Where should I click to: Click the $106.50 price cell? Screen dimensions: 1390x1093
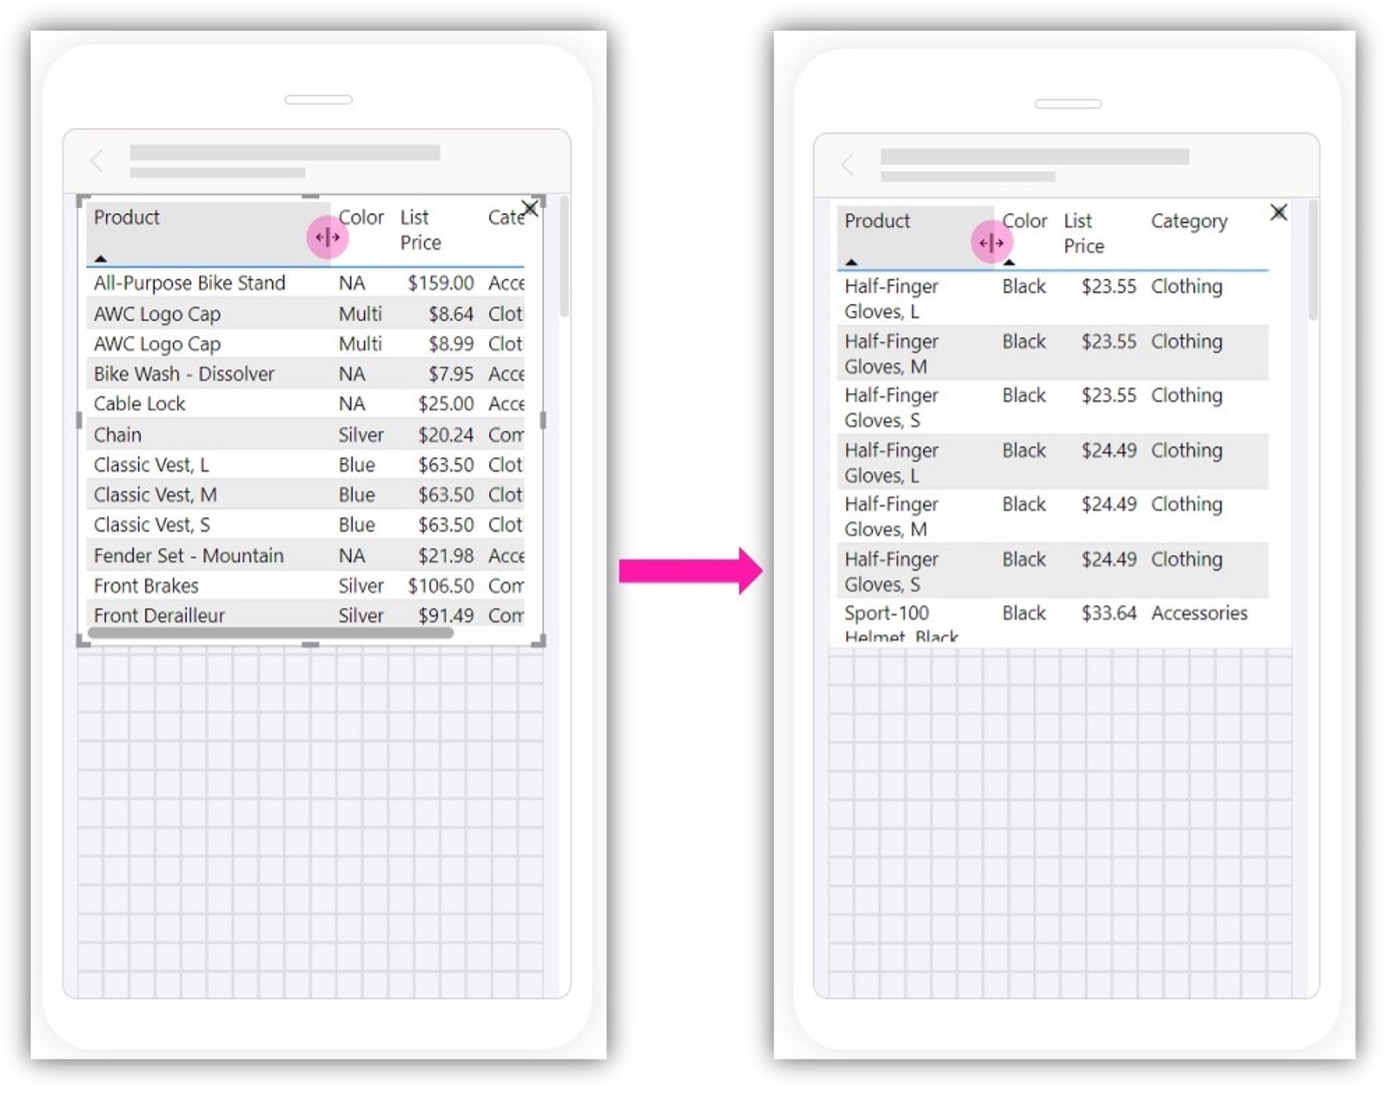440,586
